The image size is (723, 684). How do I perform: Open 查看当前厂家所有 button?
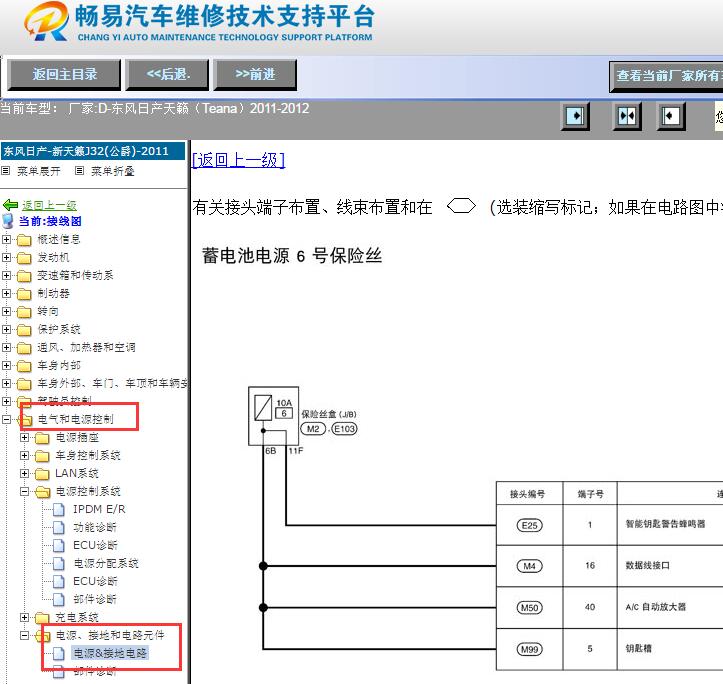click(x=666, y=76)
